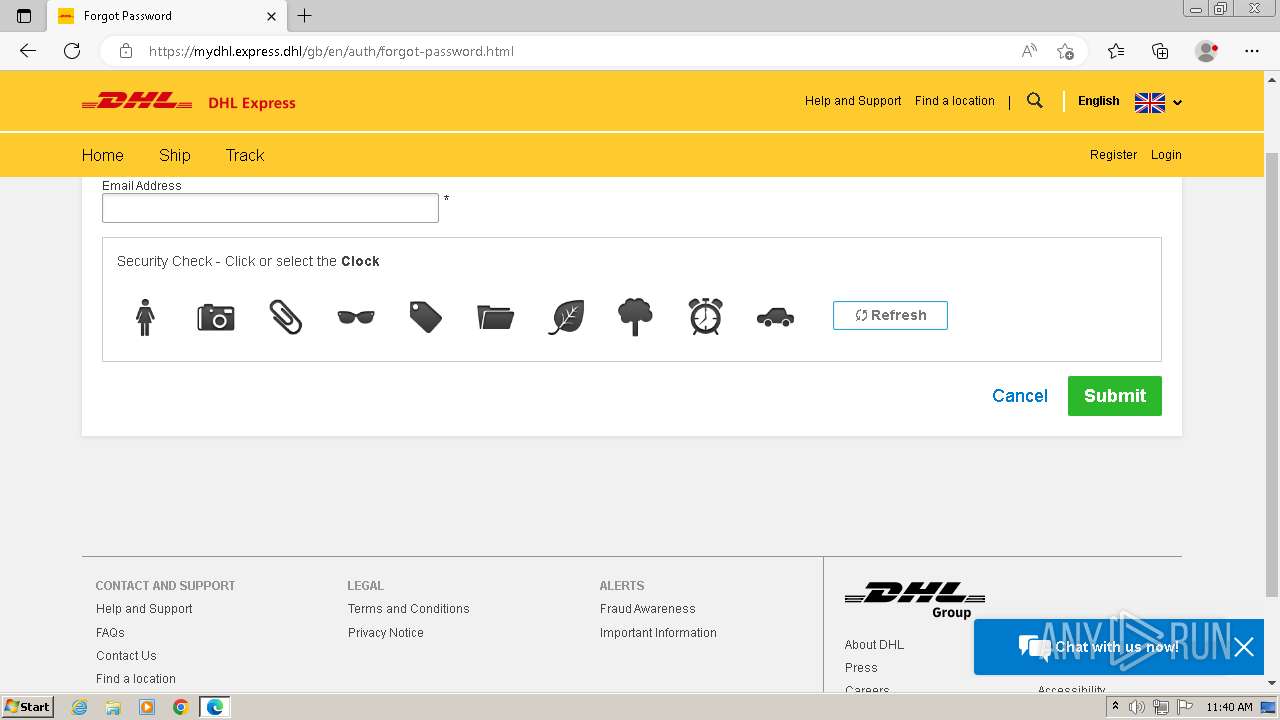
Task: Close the Forgot Password tab
Action: point(271,16)
